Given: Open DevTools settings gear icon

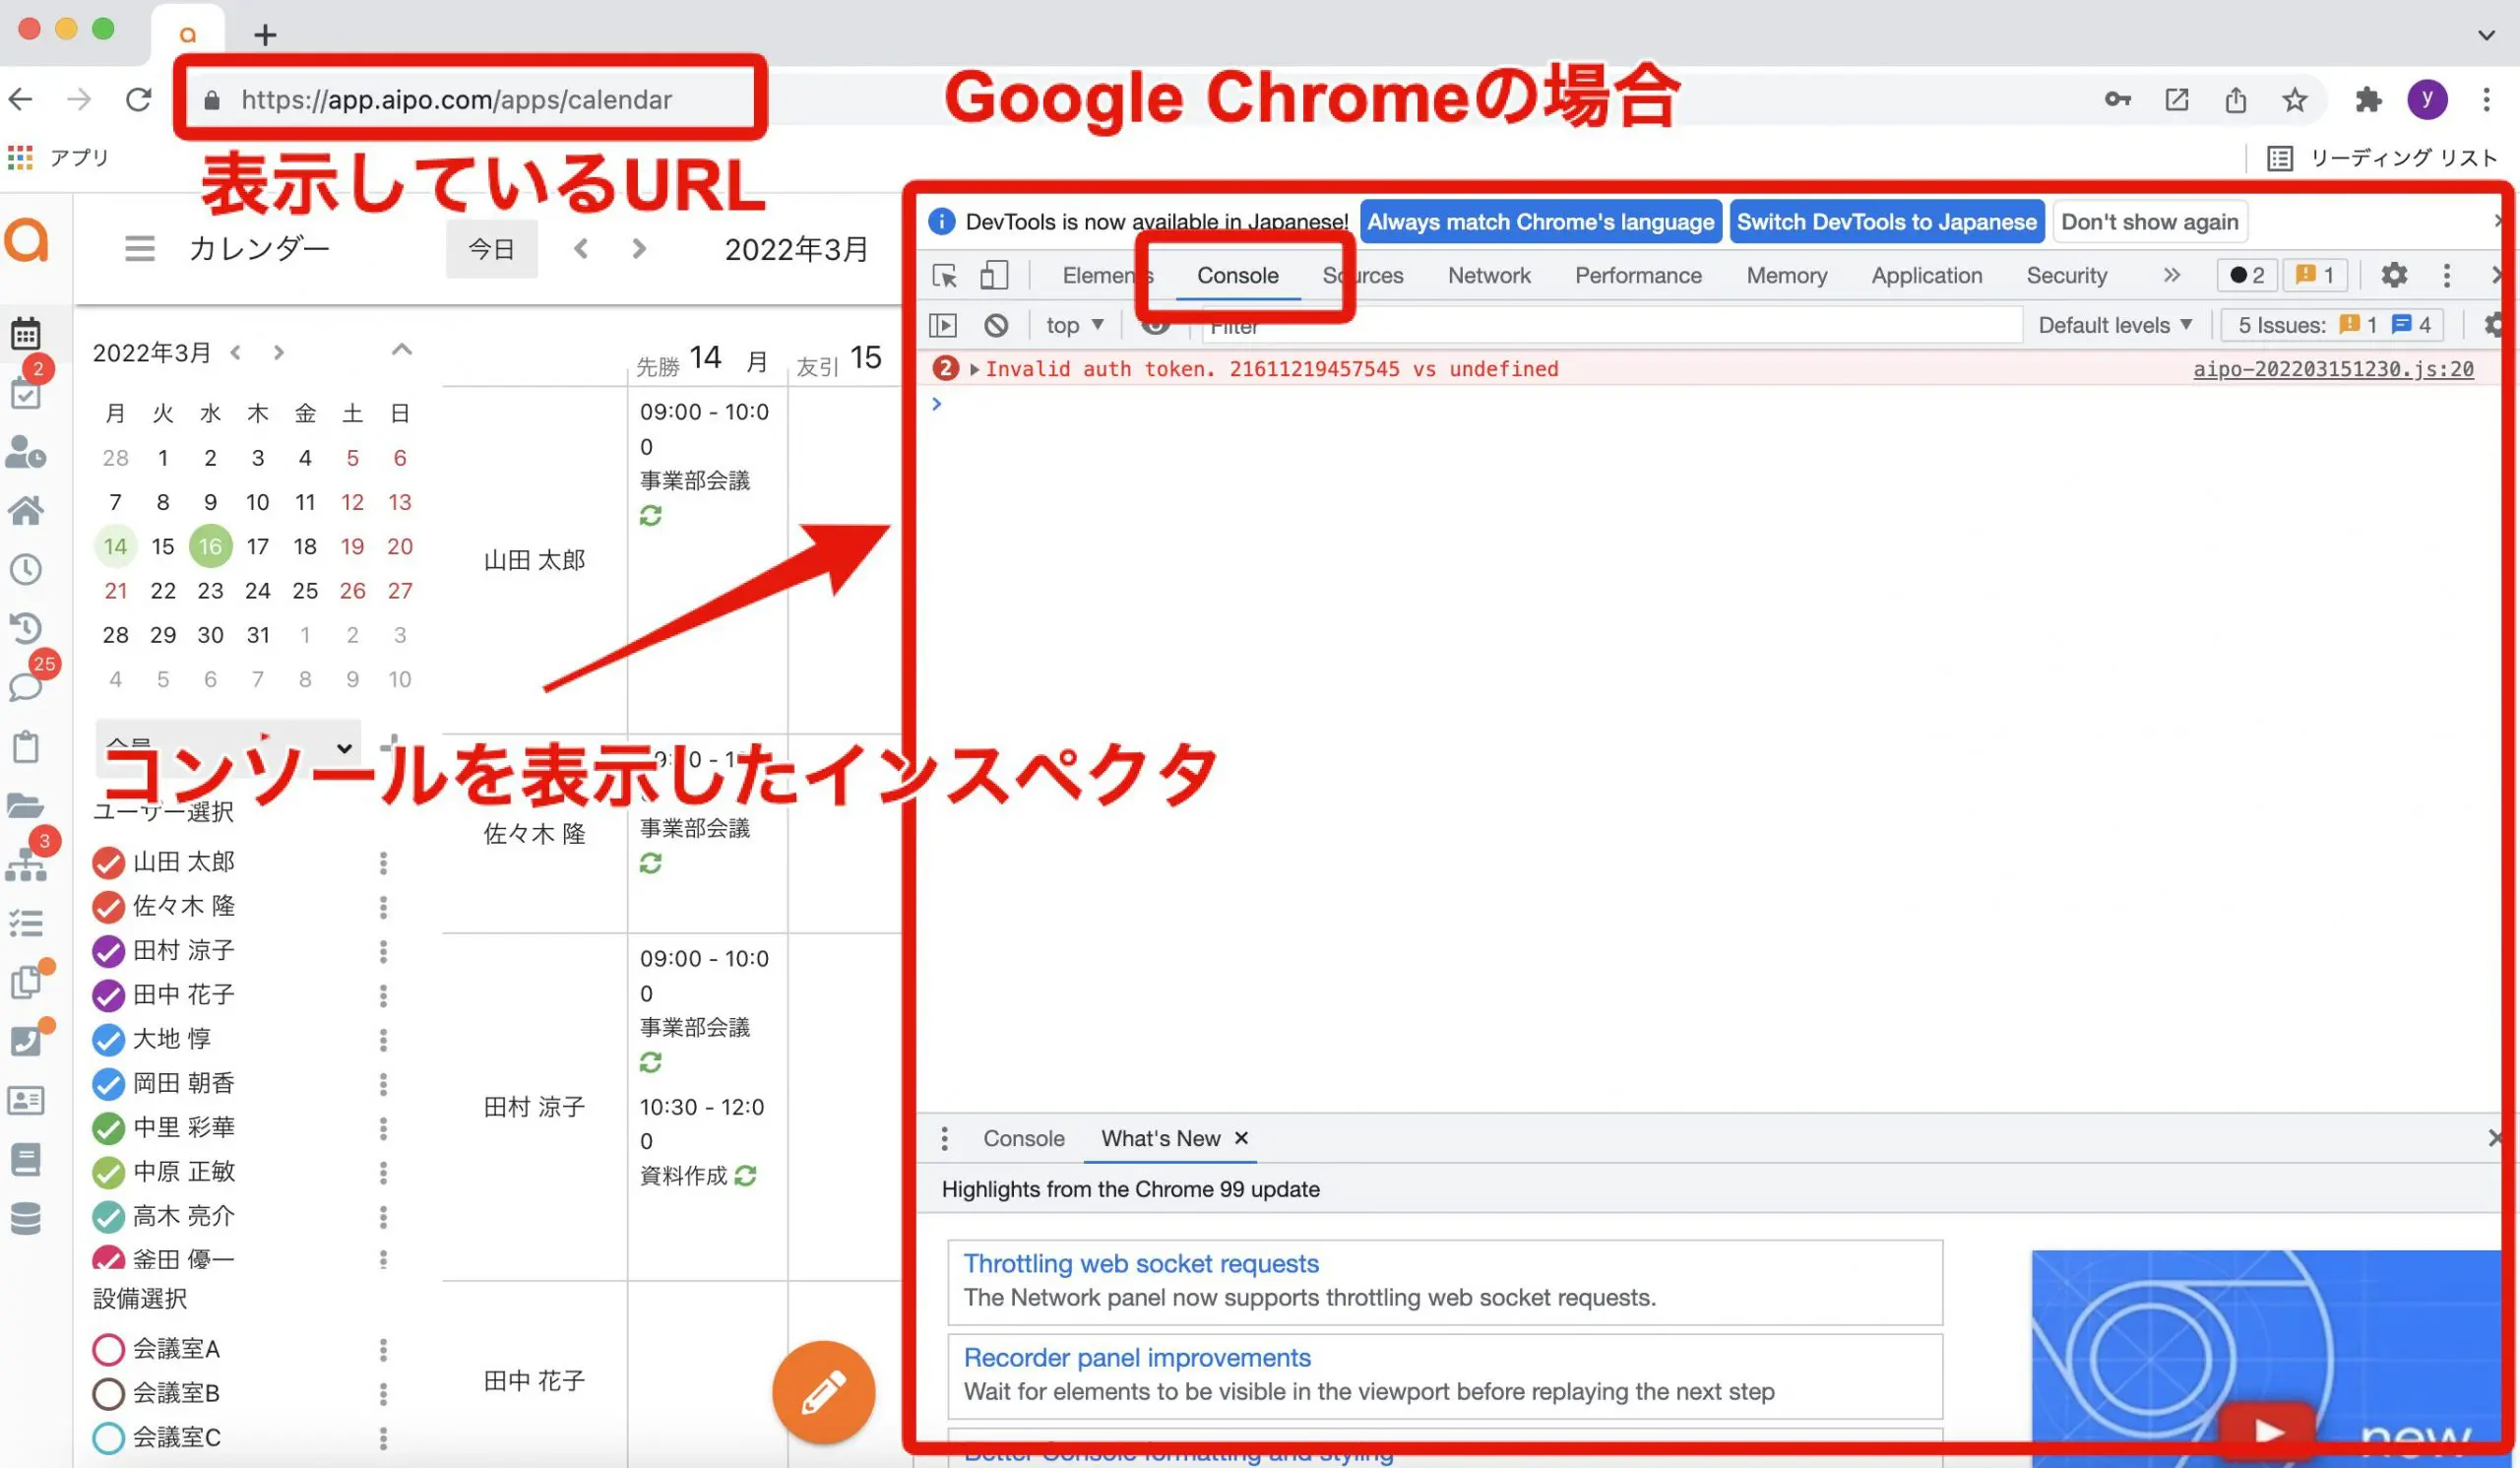Looking at the screenshot, I should click(x=2393, y=275).
